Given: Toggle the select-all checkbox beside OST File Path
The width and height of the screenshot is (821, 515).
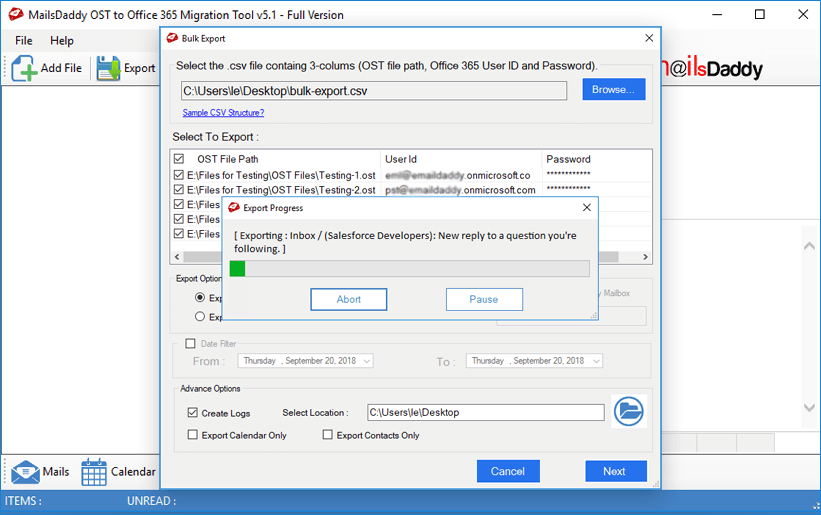Looking at the screenshot, I should tap(179, 159).
